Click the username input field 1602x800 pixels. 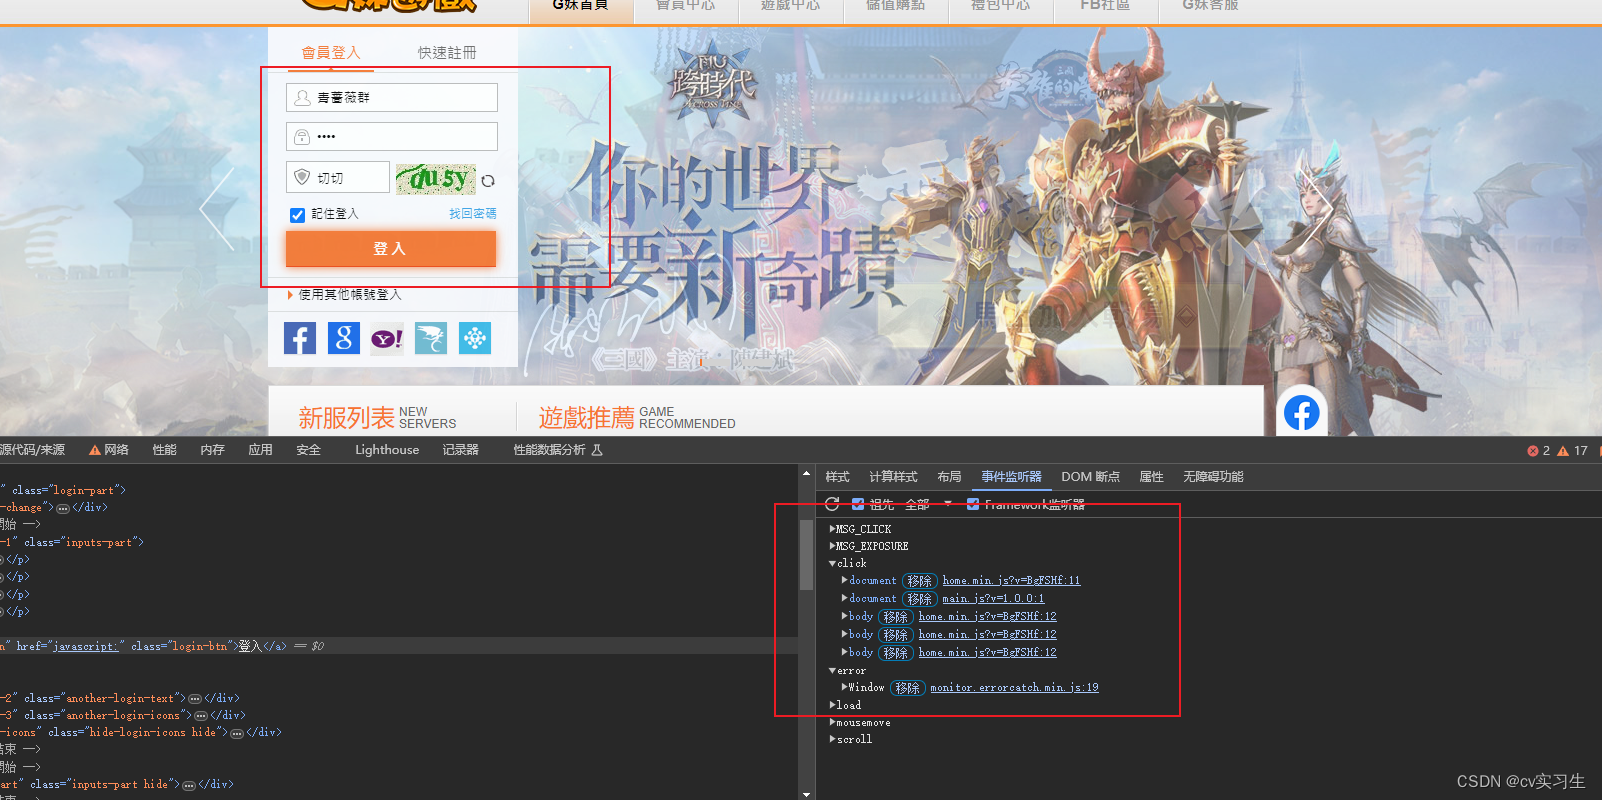pos(392,97)
